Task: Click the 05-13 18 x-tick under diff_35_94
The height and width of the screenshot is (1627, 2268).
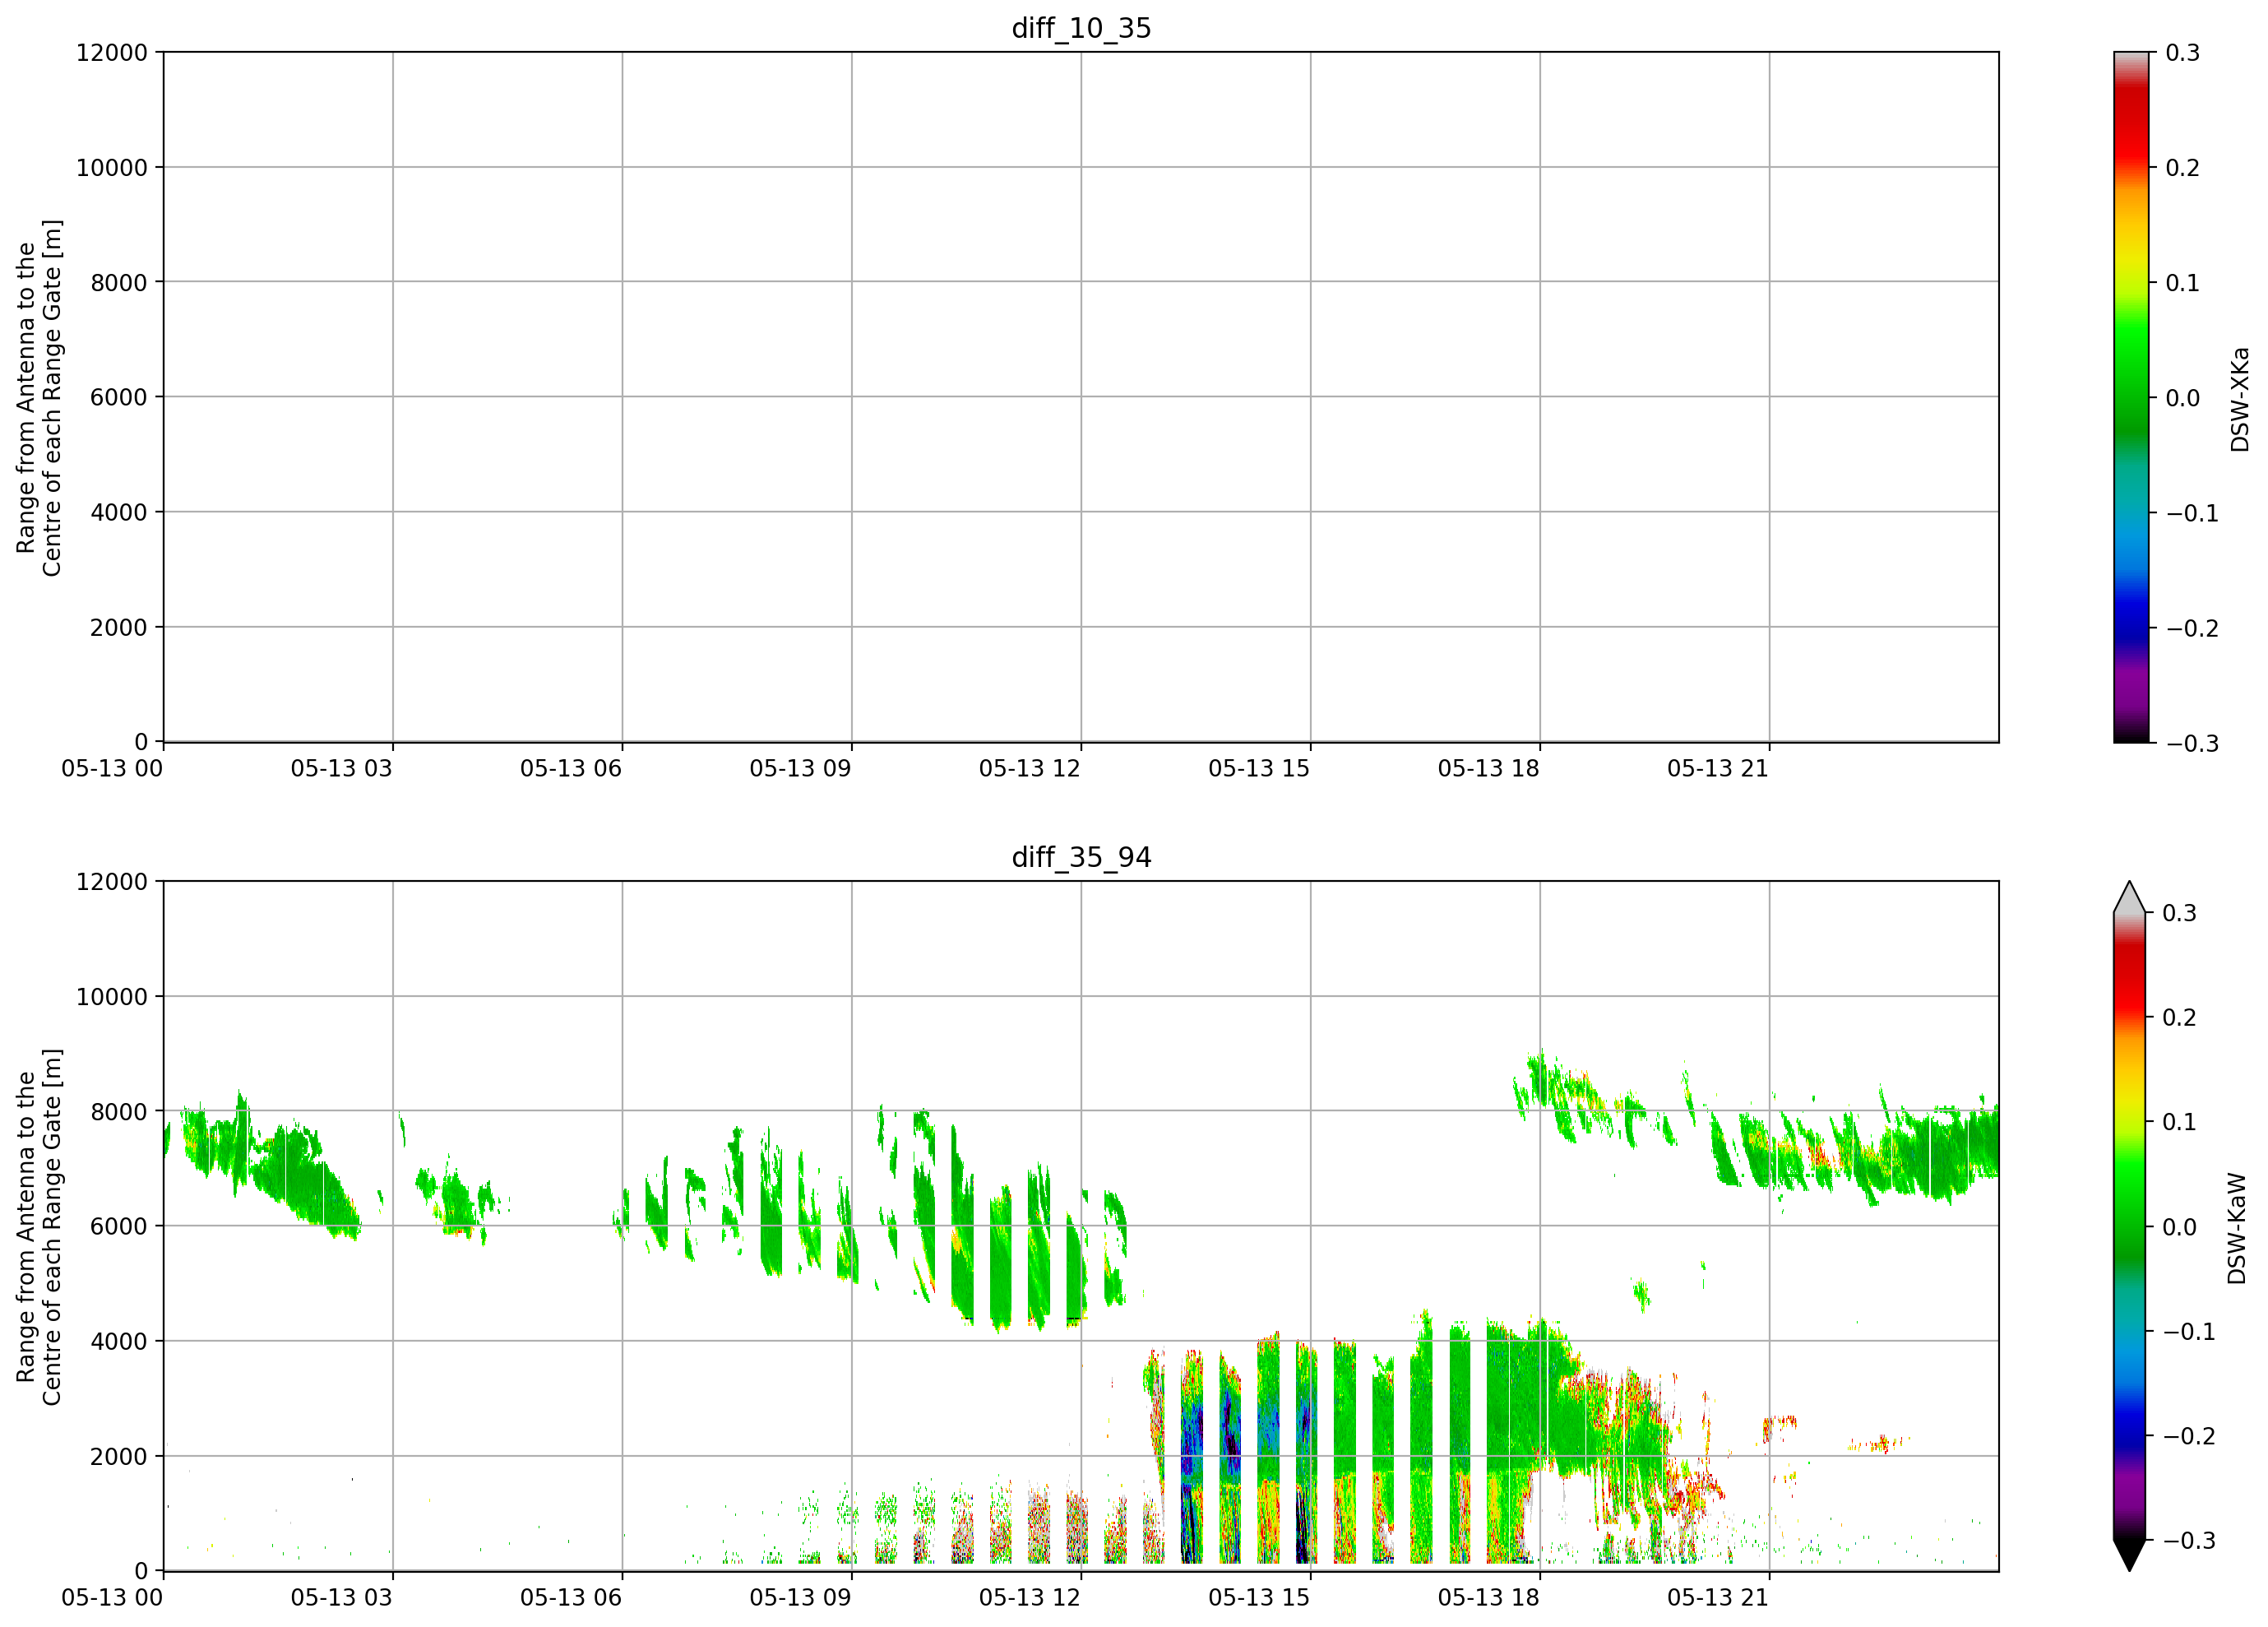Action: pos(1489,1598)
